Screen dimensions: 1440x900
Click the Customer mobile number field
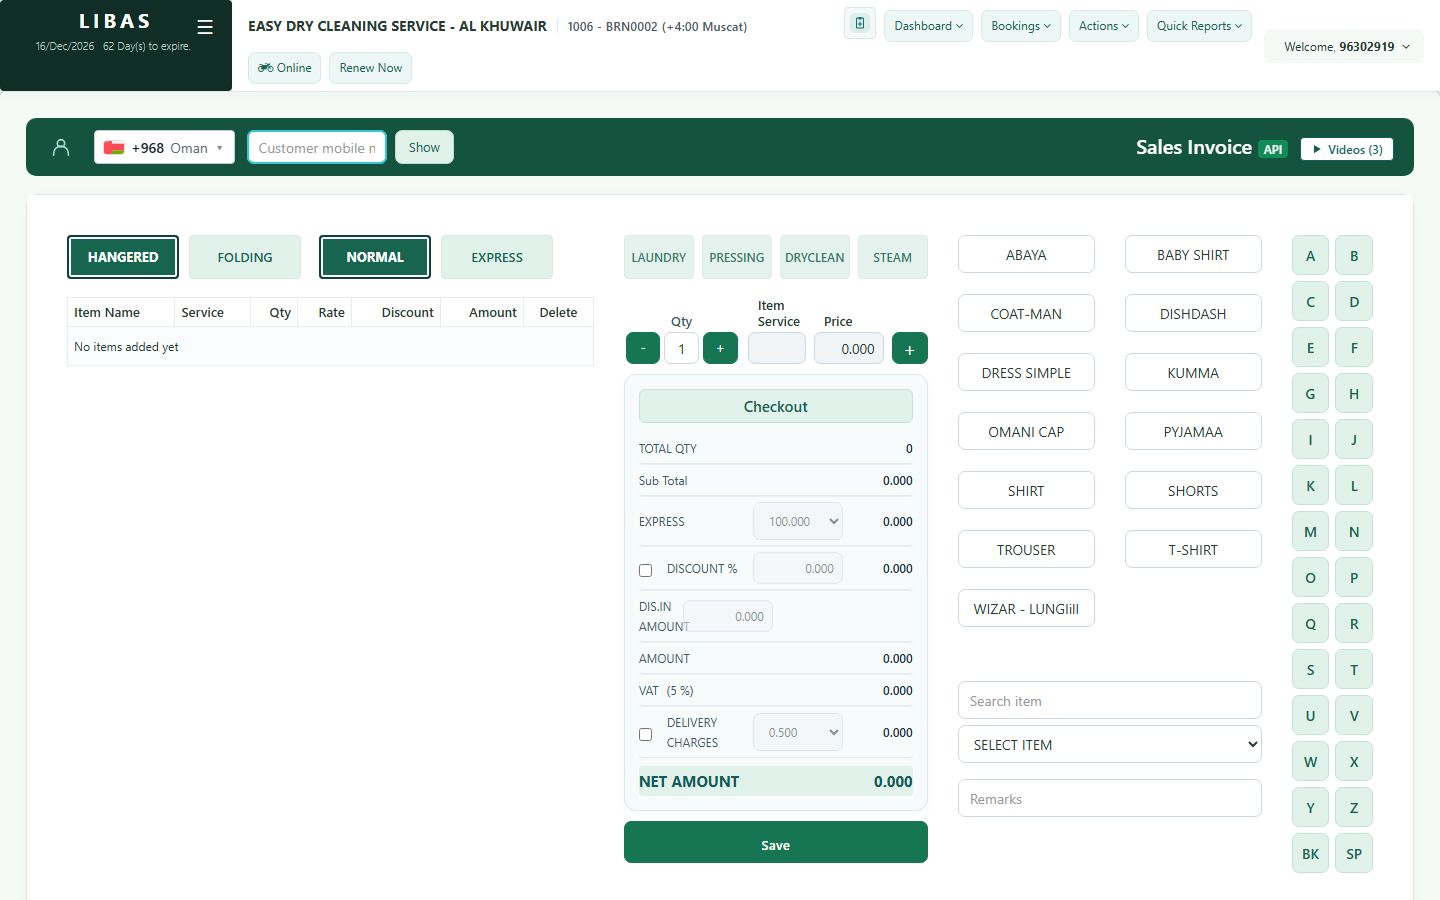pyautogui.click(x=317, y=147)
